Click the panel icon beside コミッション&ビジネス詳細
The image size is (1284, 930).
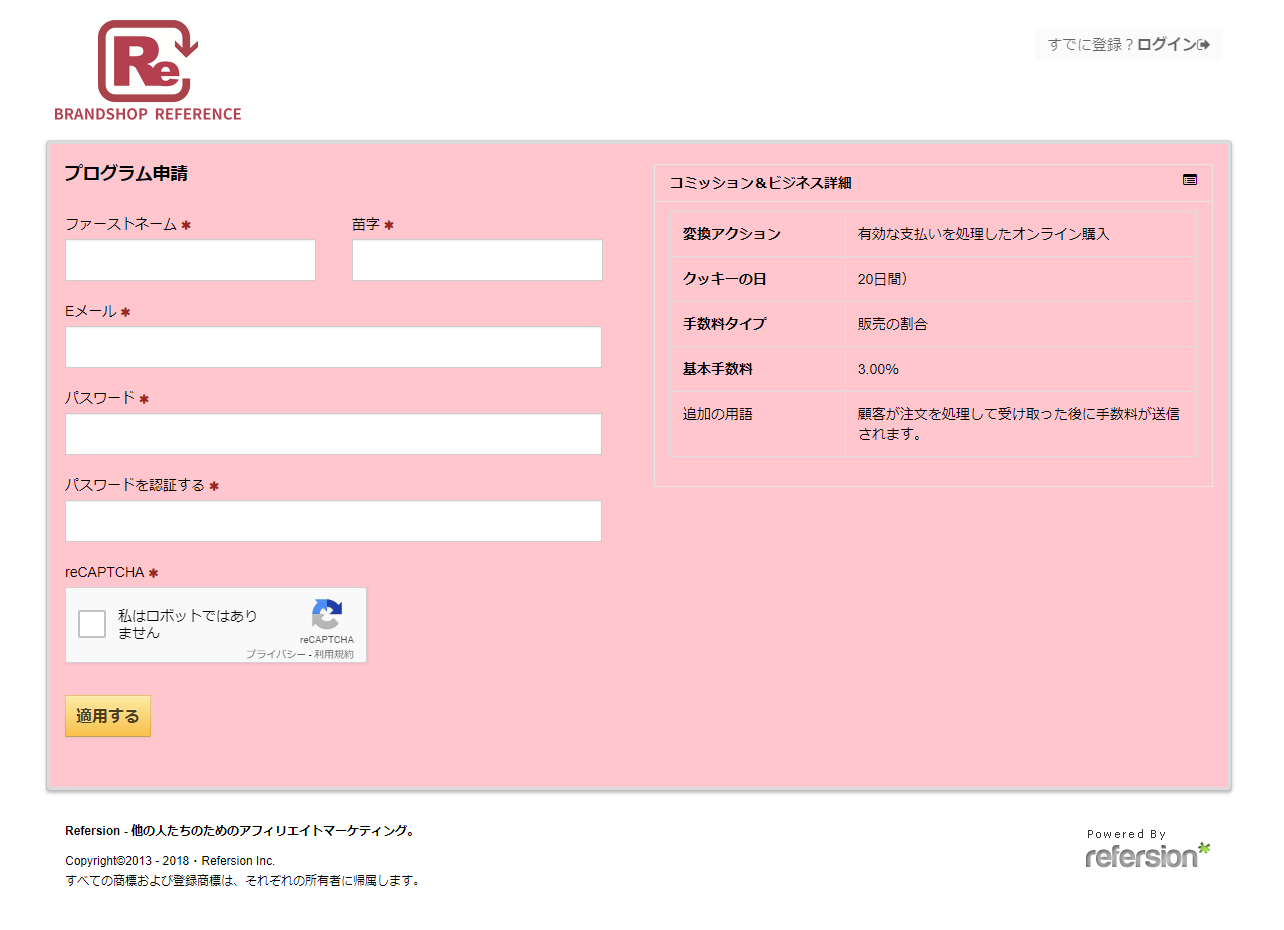pyautogui.click(x=1189, y=180)
